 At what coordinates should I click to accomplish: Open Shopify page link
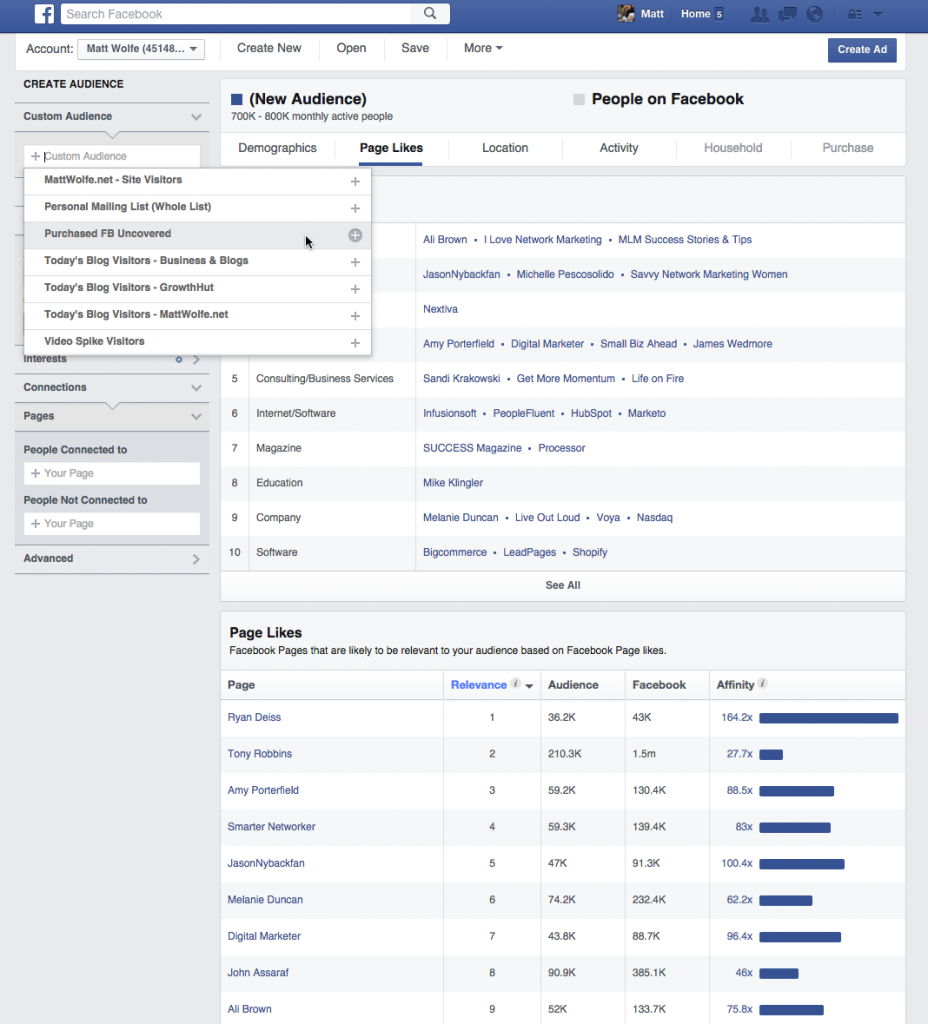coord(590,552)
